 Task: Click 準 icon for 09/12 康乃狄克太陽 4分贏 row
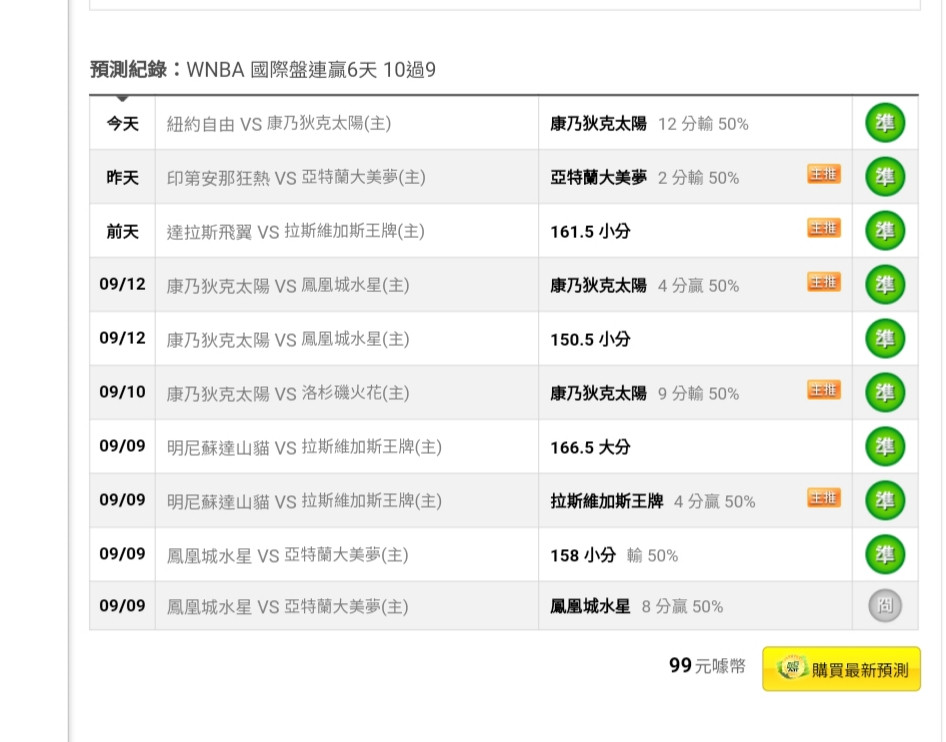(884, 285)
